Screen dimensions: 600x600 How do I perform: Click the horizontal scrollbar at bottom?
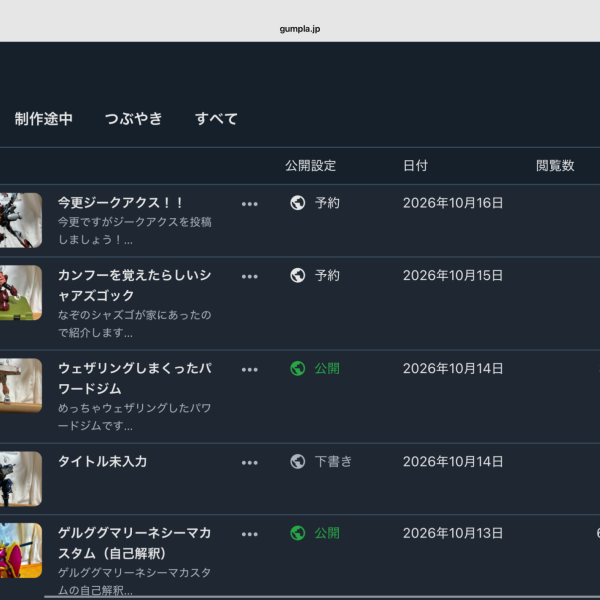[x=322, y=597]
